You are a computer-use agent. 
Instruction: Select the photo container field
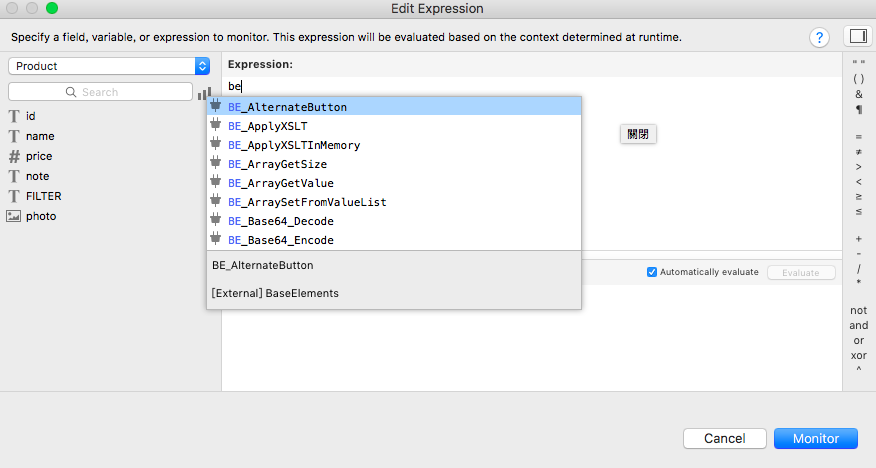point(41,217)
